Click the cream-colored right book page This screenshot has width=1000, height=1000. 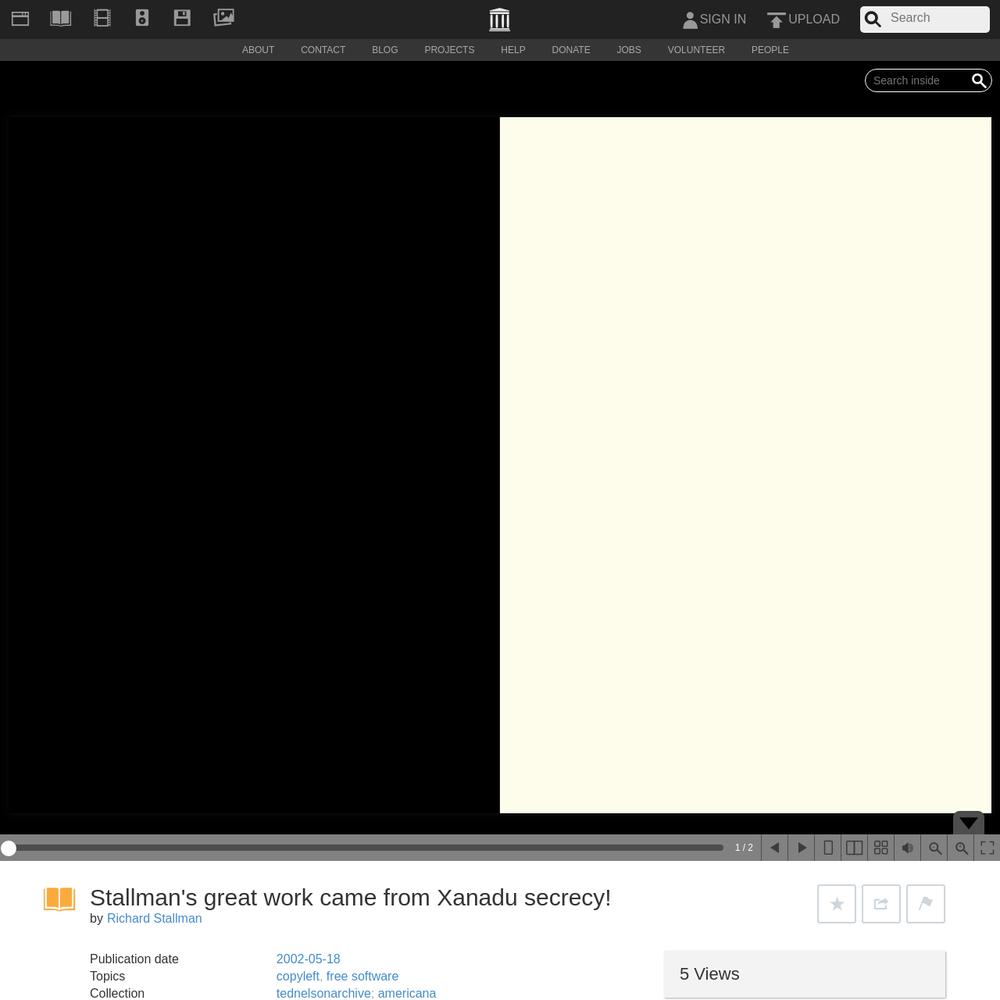point(745,465)
